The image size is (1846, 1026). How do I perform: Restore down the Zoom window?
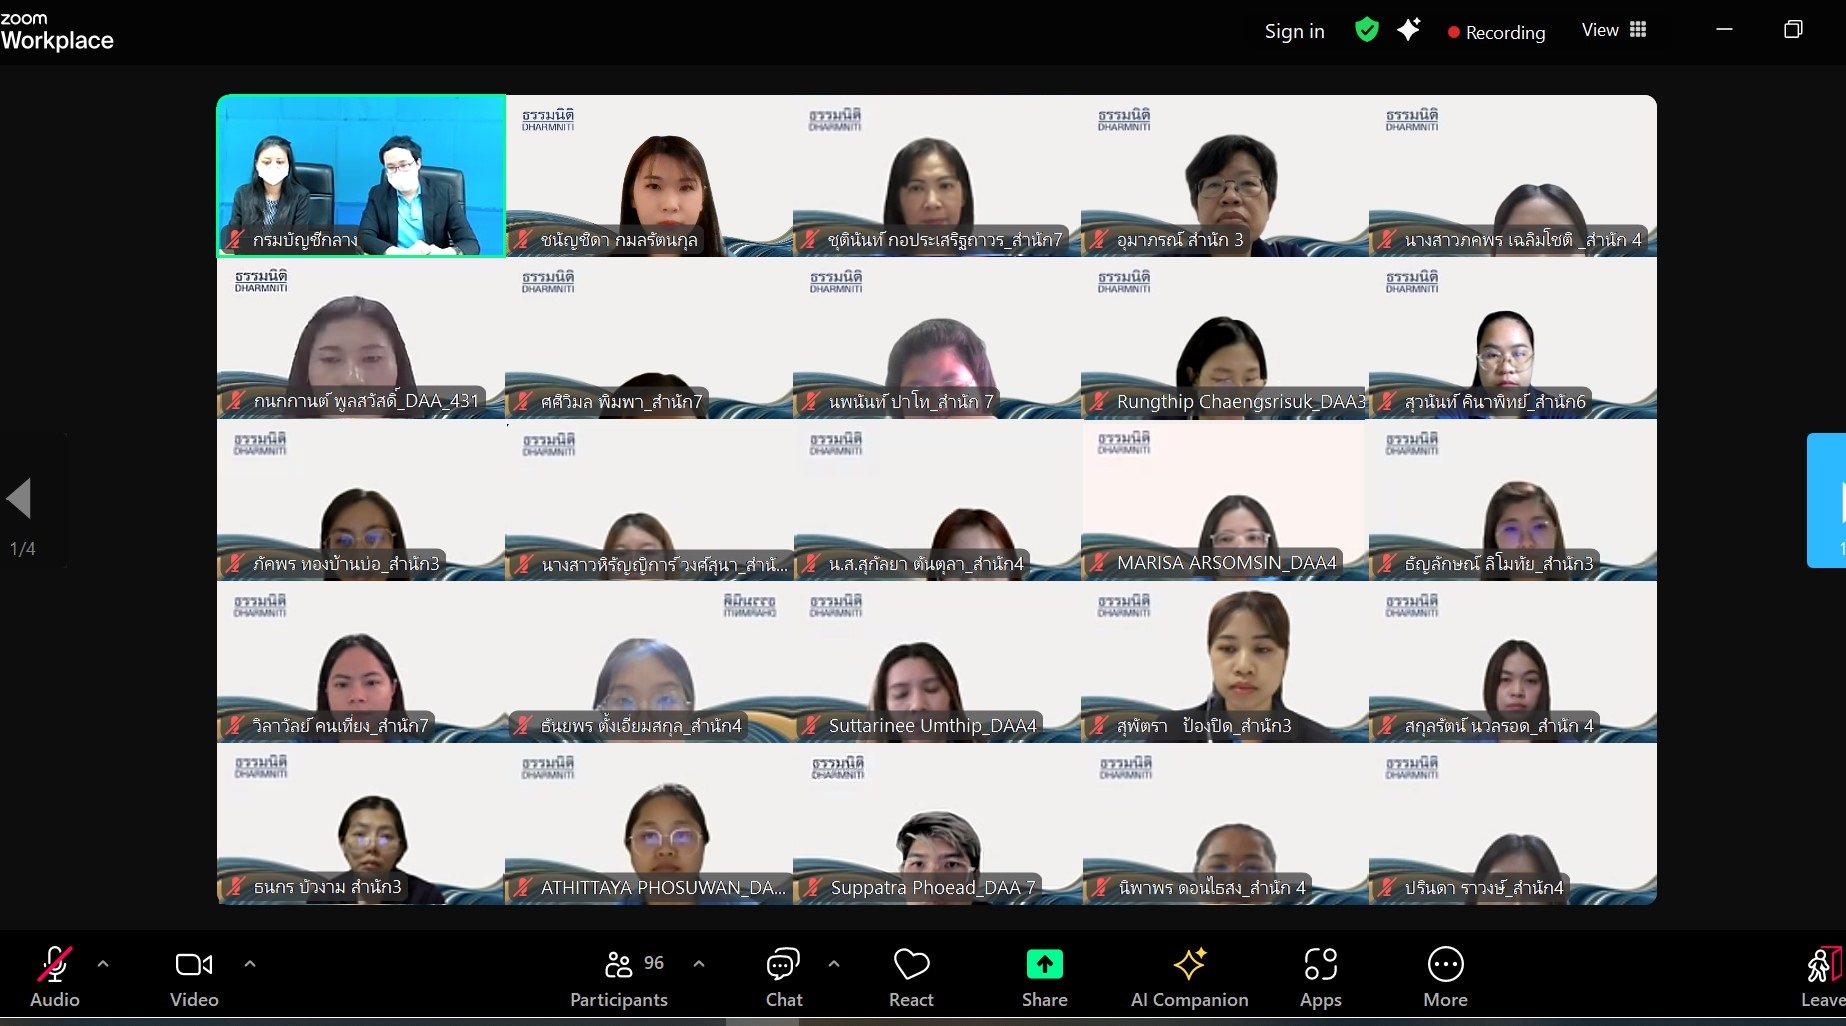pyautogui.click(x=1793, y=29)
